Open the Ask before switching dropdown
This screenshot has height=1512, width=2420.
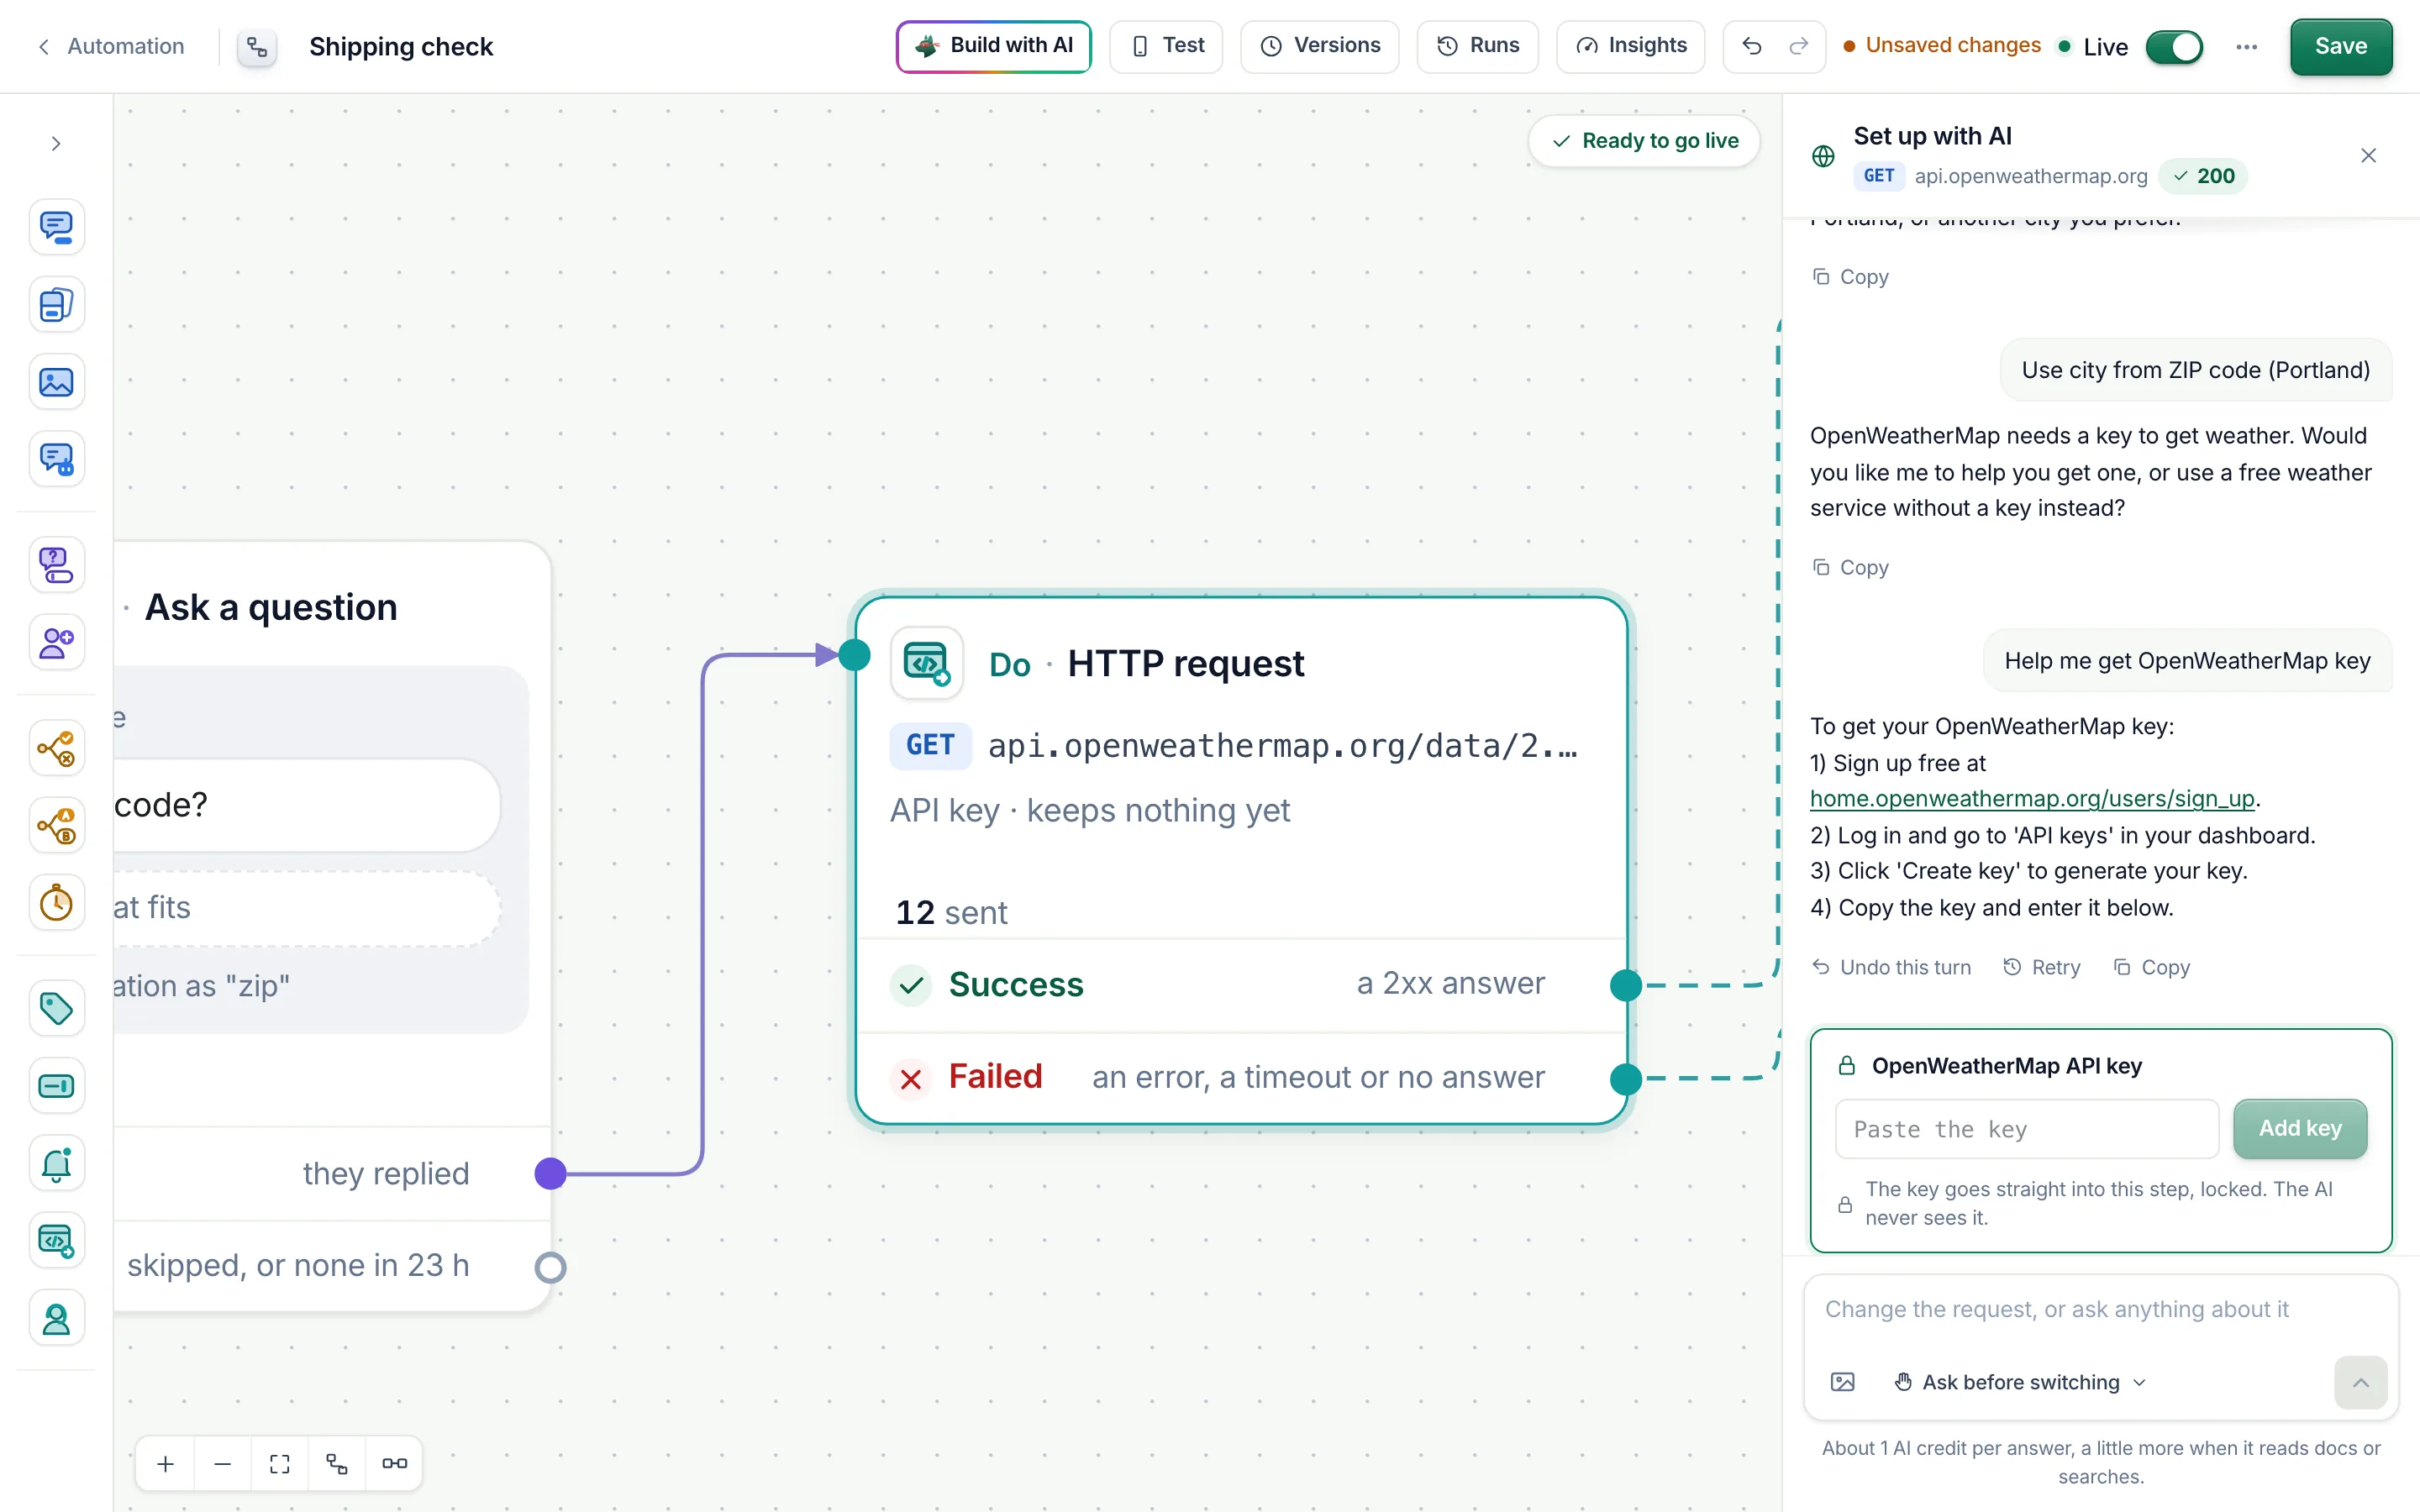point(2020,1382)
